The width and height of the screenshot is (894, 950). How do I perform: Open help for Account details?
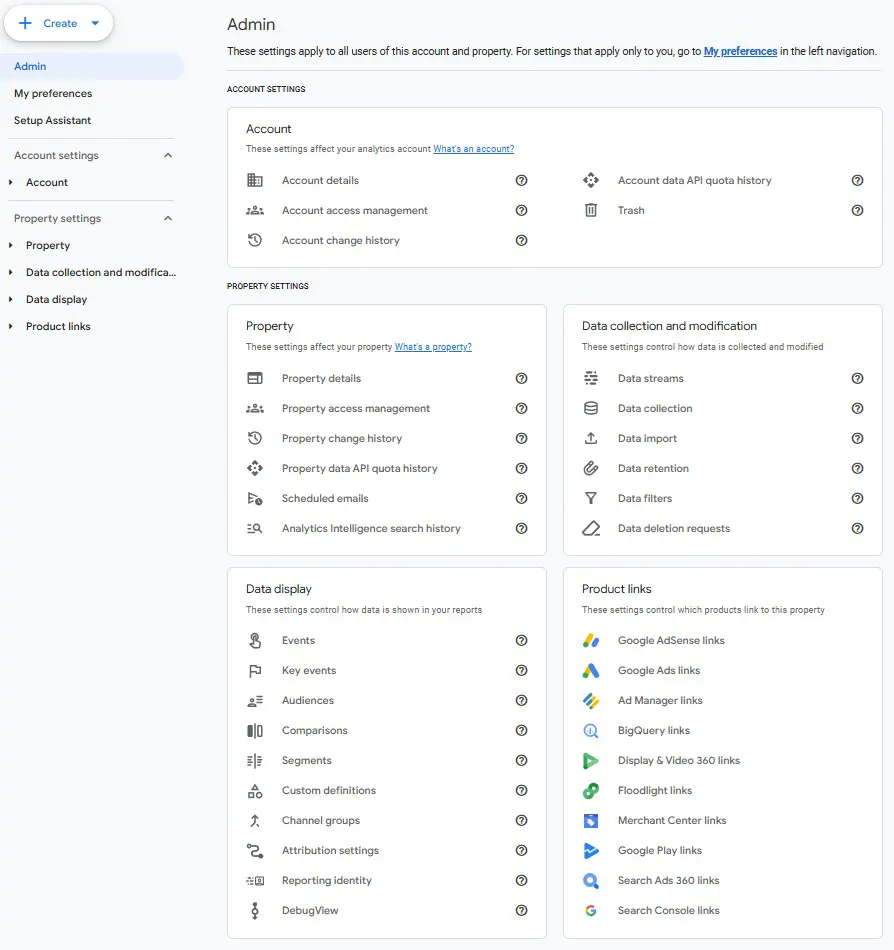click(522, 181)
